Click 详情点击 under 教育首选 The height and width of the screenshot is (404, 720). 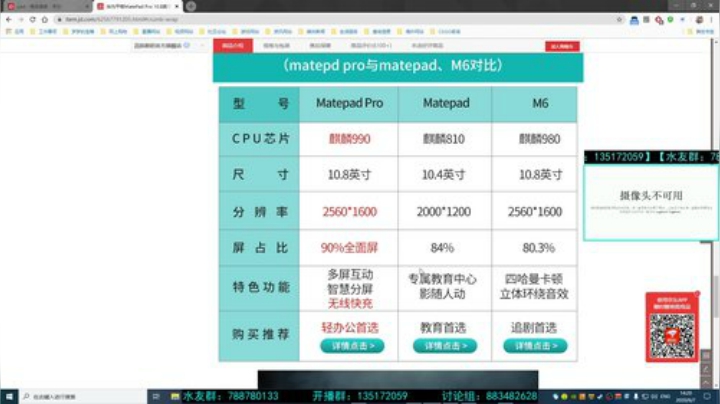(x=444, y=346)
